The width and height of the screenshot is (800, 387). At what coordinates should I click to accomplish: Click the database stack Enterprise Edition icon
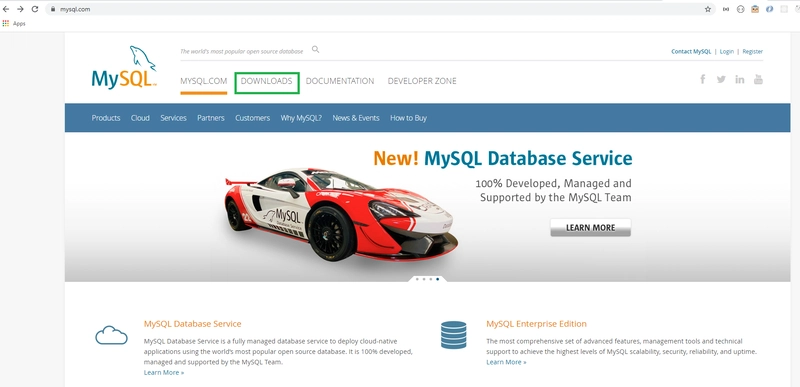pyautogui.click(x=454, y=335)
